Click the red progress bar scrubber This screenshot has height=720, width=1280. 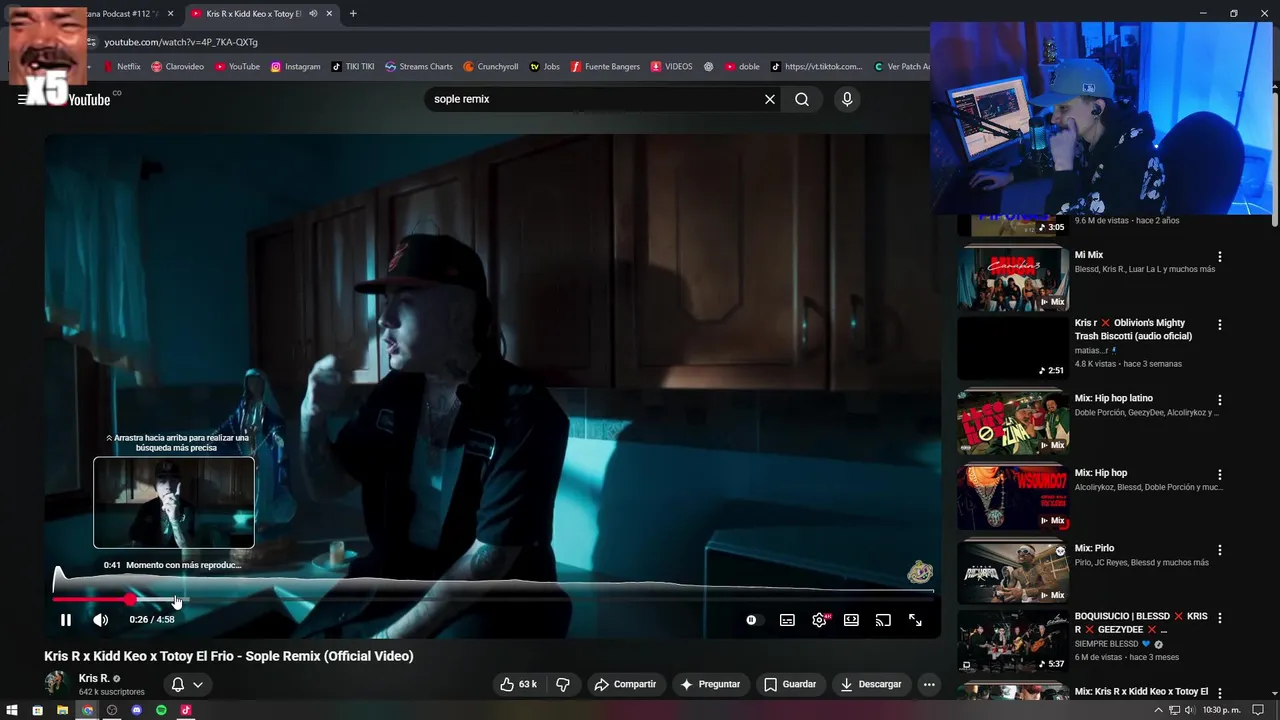[131, 599]
